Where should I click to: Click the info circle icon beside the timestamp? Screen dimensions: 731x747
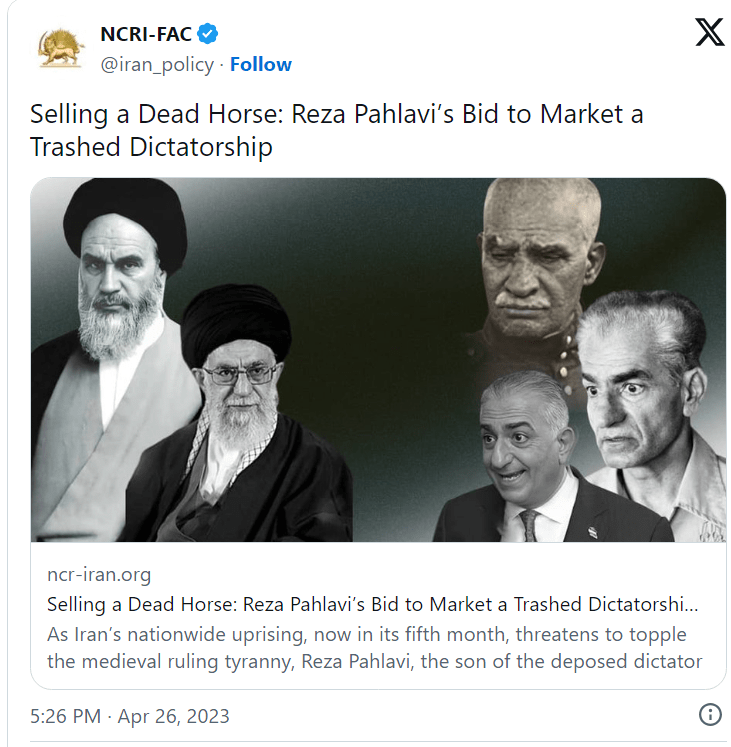click(x=710, y=715)
